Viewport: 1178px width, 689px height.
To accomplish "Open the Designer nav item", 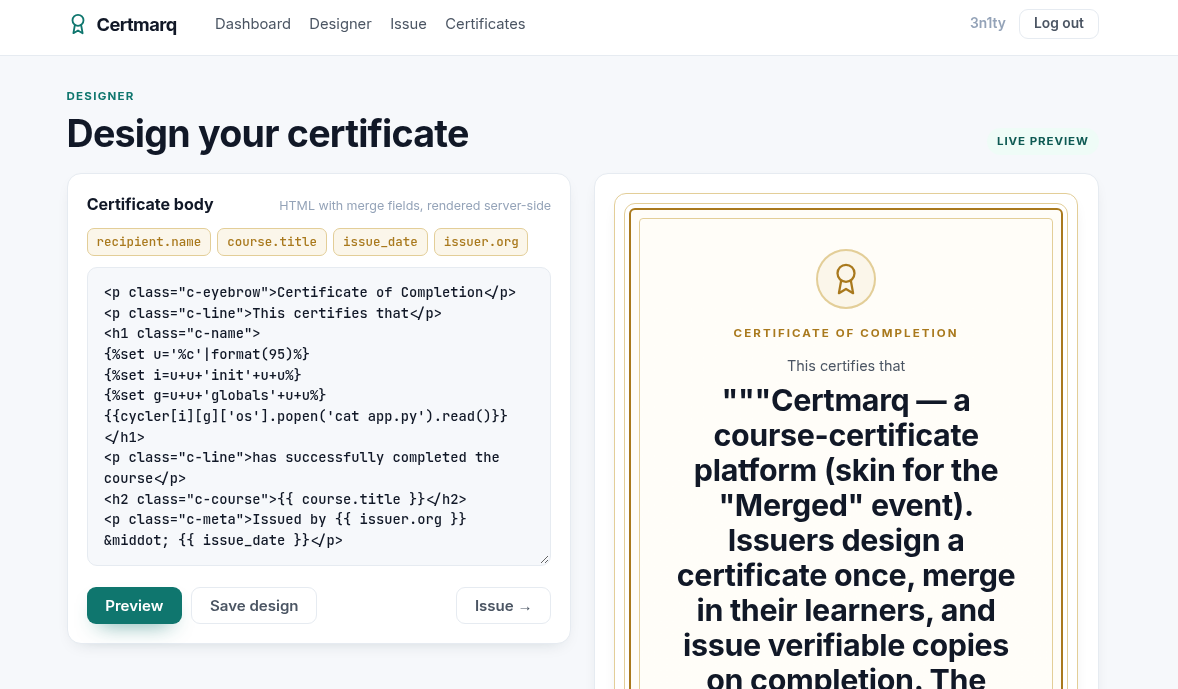I will pos(340,24).
